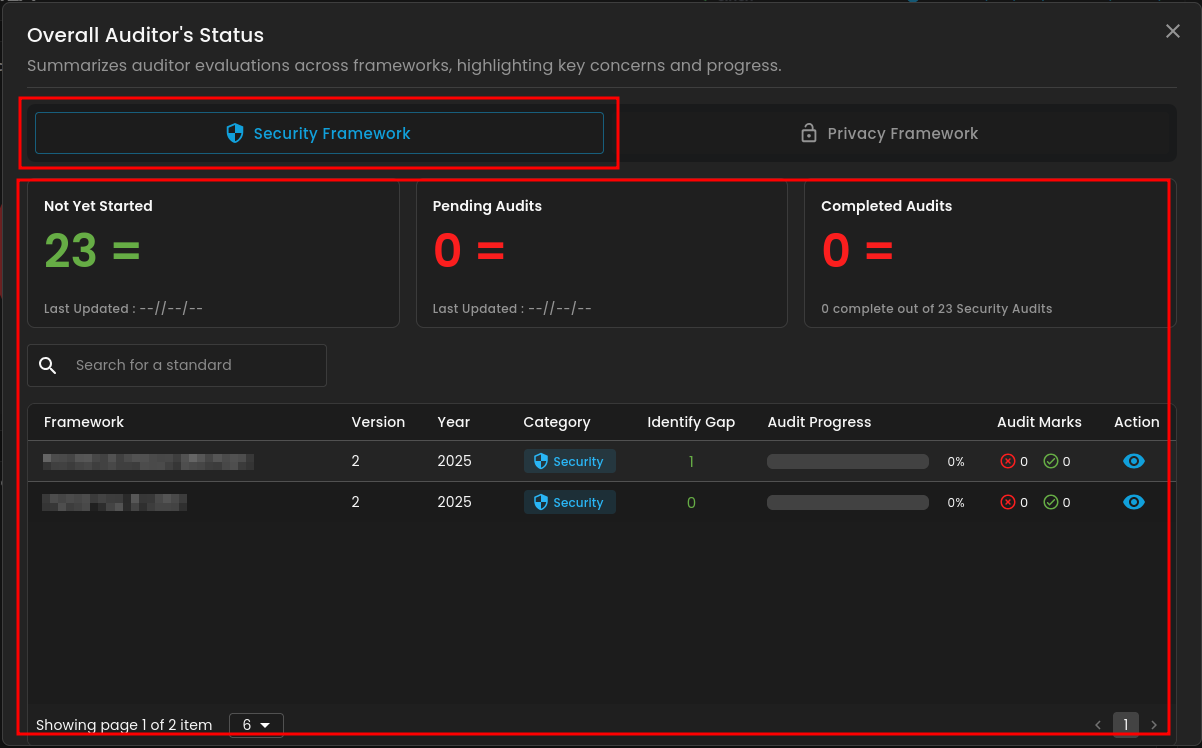Click the Security category badge in first row

pos(569,461)
